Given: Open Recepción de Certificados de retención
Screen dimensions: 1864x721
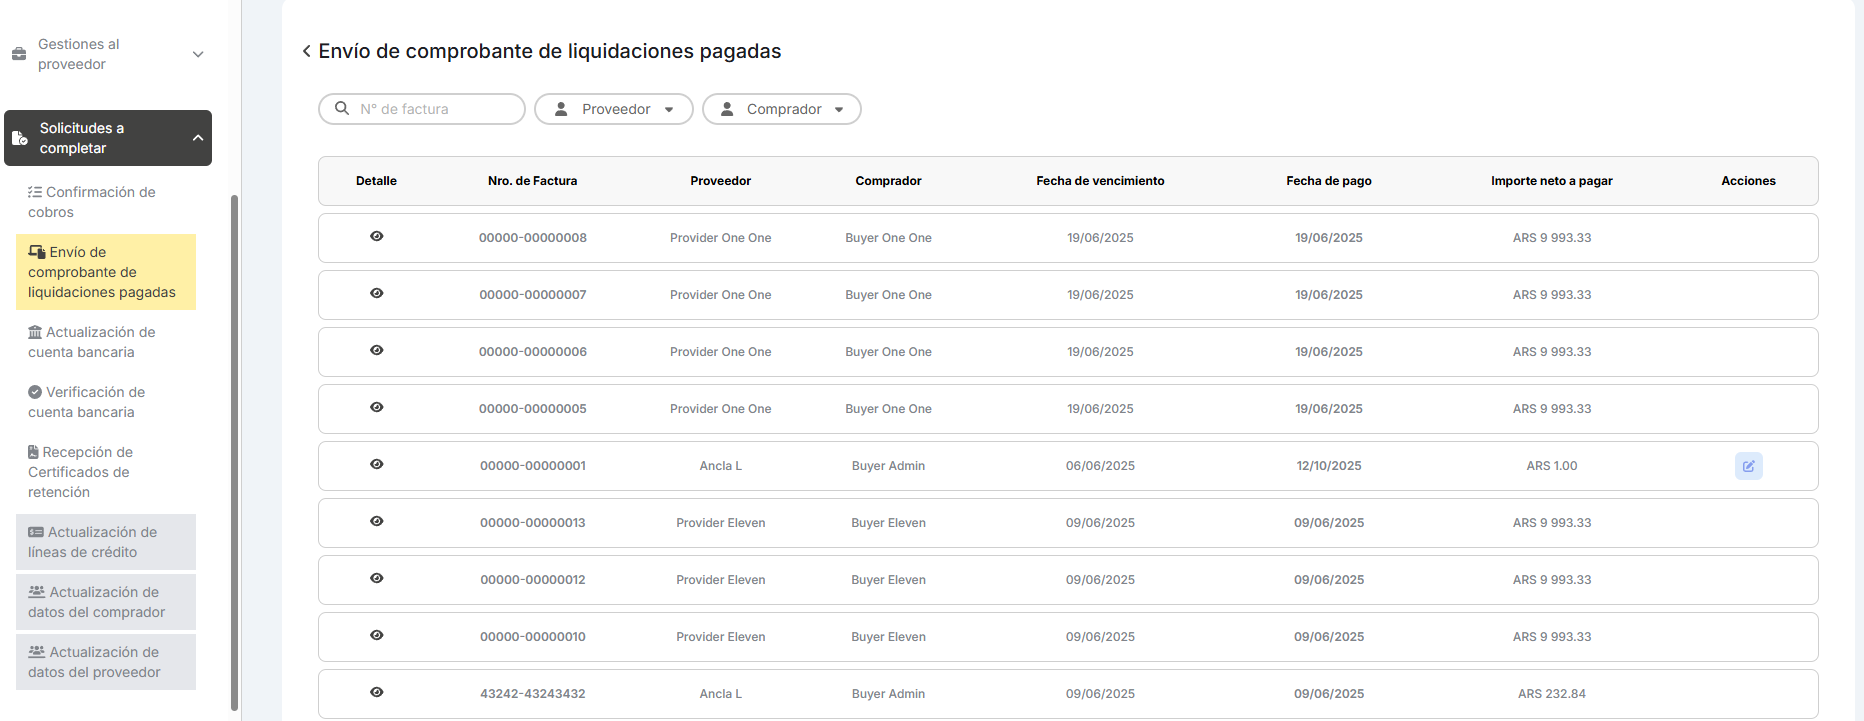Looking at the screenshot, I should pos(80,472).
